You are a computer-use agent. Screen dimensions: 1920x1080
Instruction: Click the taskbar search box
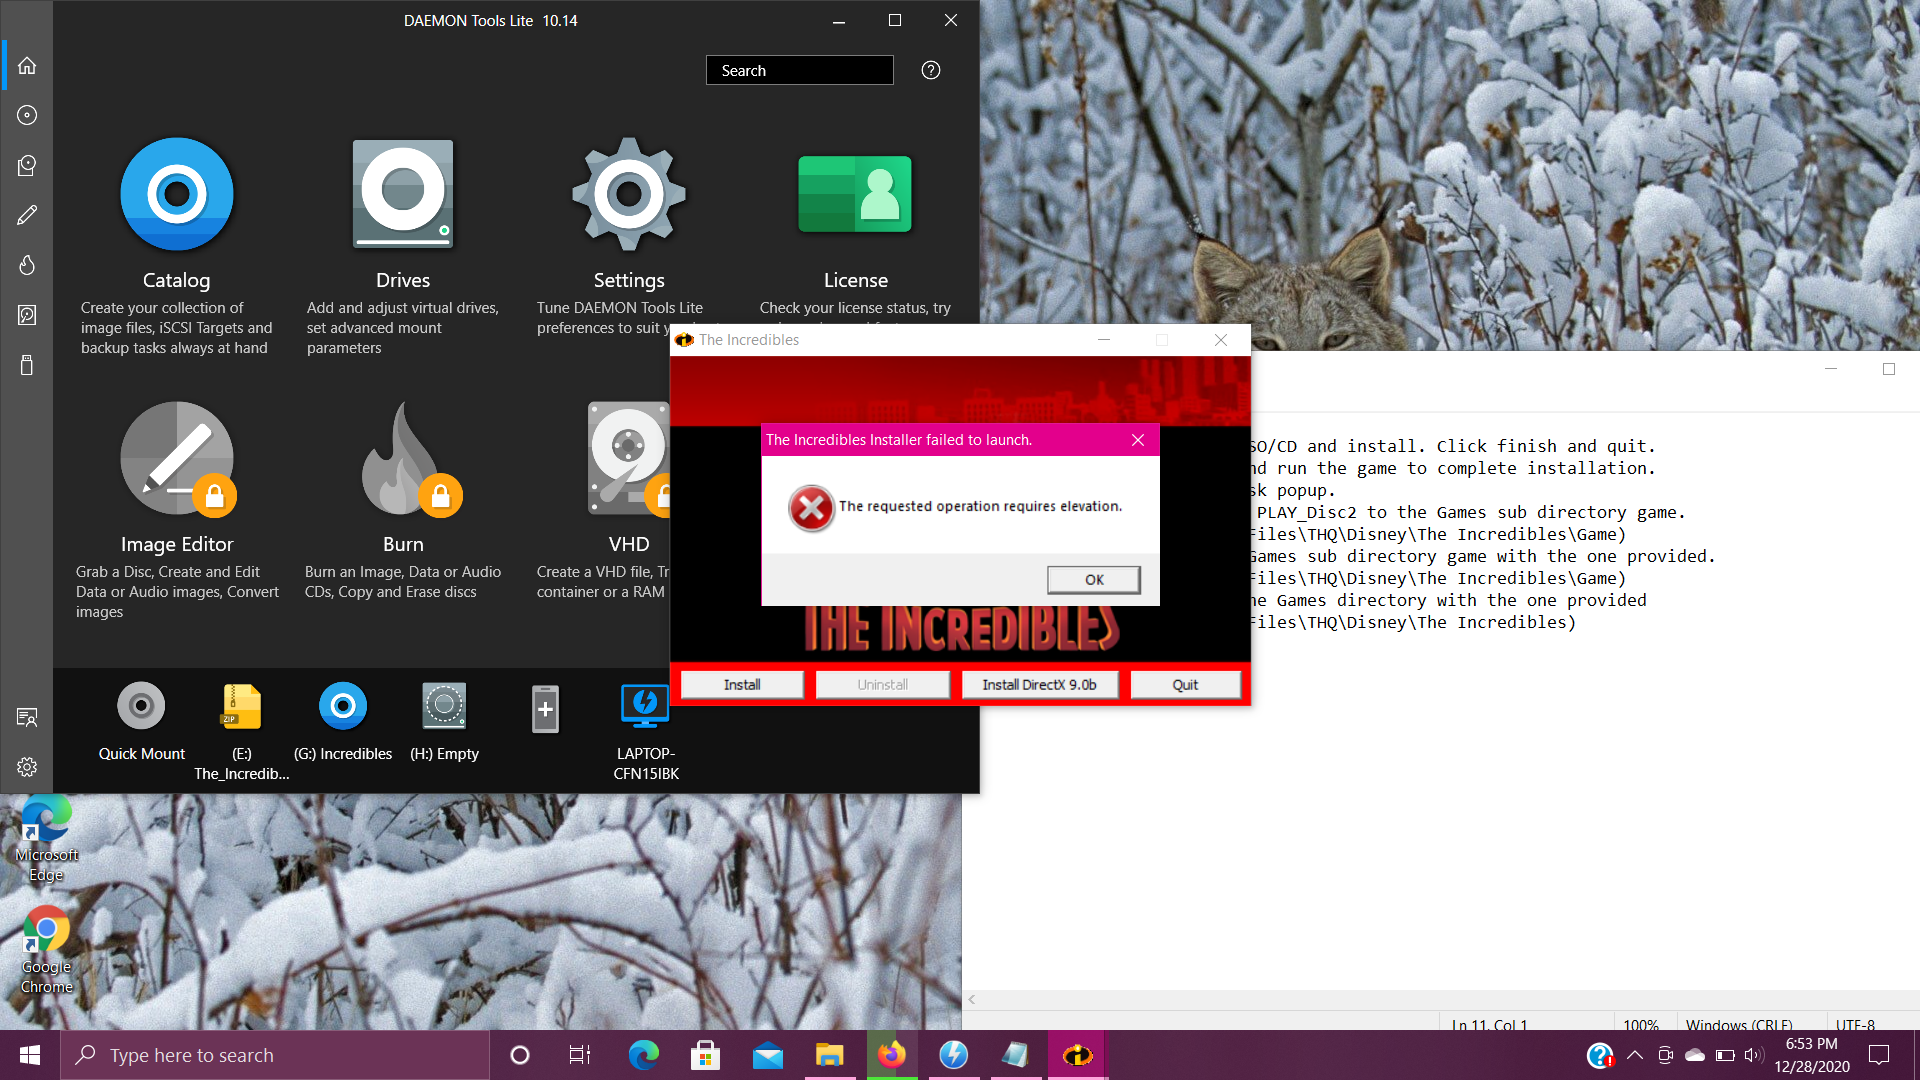tap(275, 1055)
